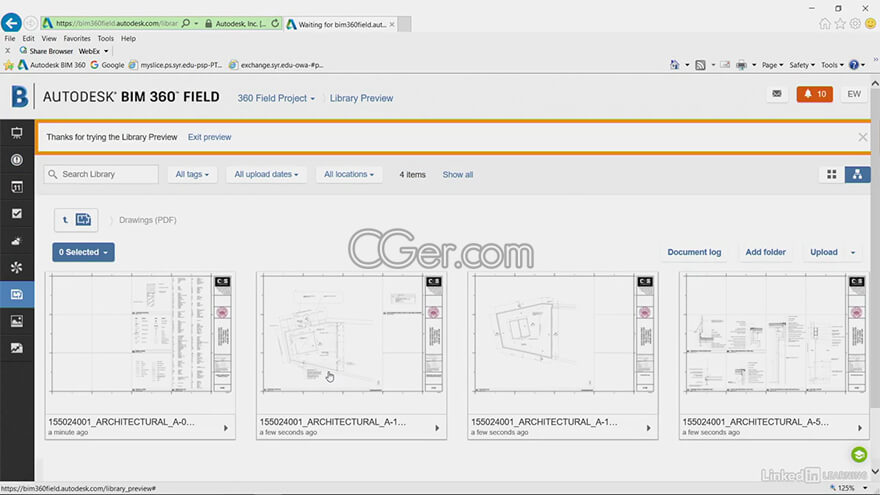Click the library root folder icon

tap(83, 219)
